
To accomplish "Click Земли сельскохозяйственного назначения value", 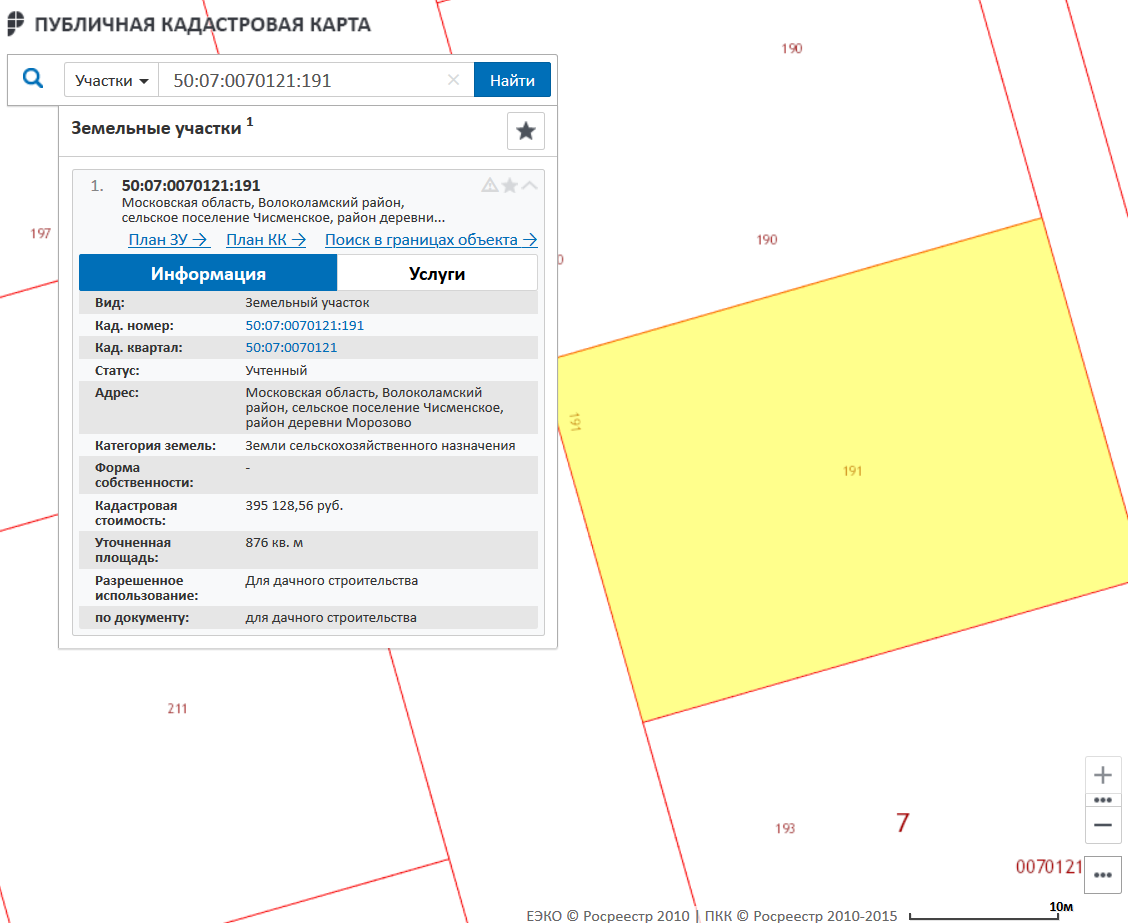I will [x=380, y=446].
